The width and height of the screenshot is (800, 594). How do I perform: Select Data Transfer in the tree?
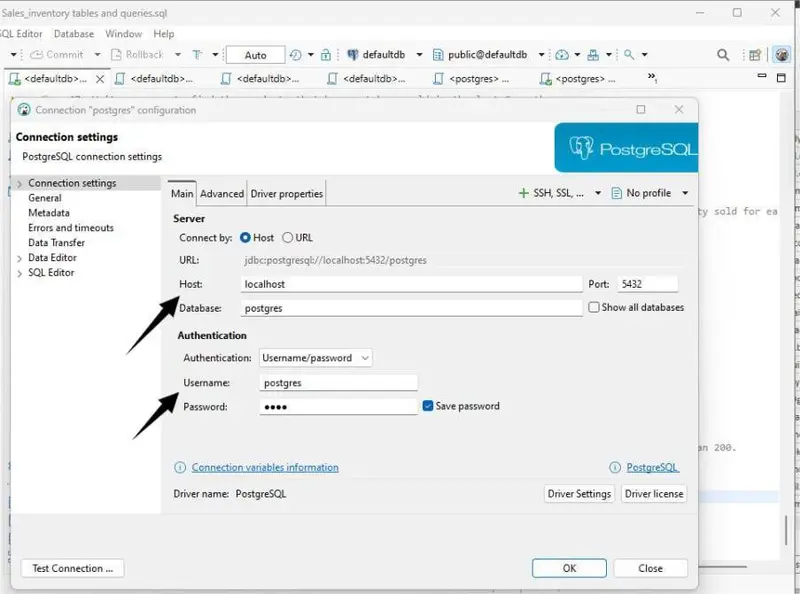tap(57, 242)
